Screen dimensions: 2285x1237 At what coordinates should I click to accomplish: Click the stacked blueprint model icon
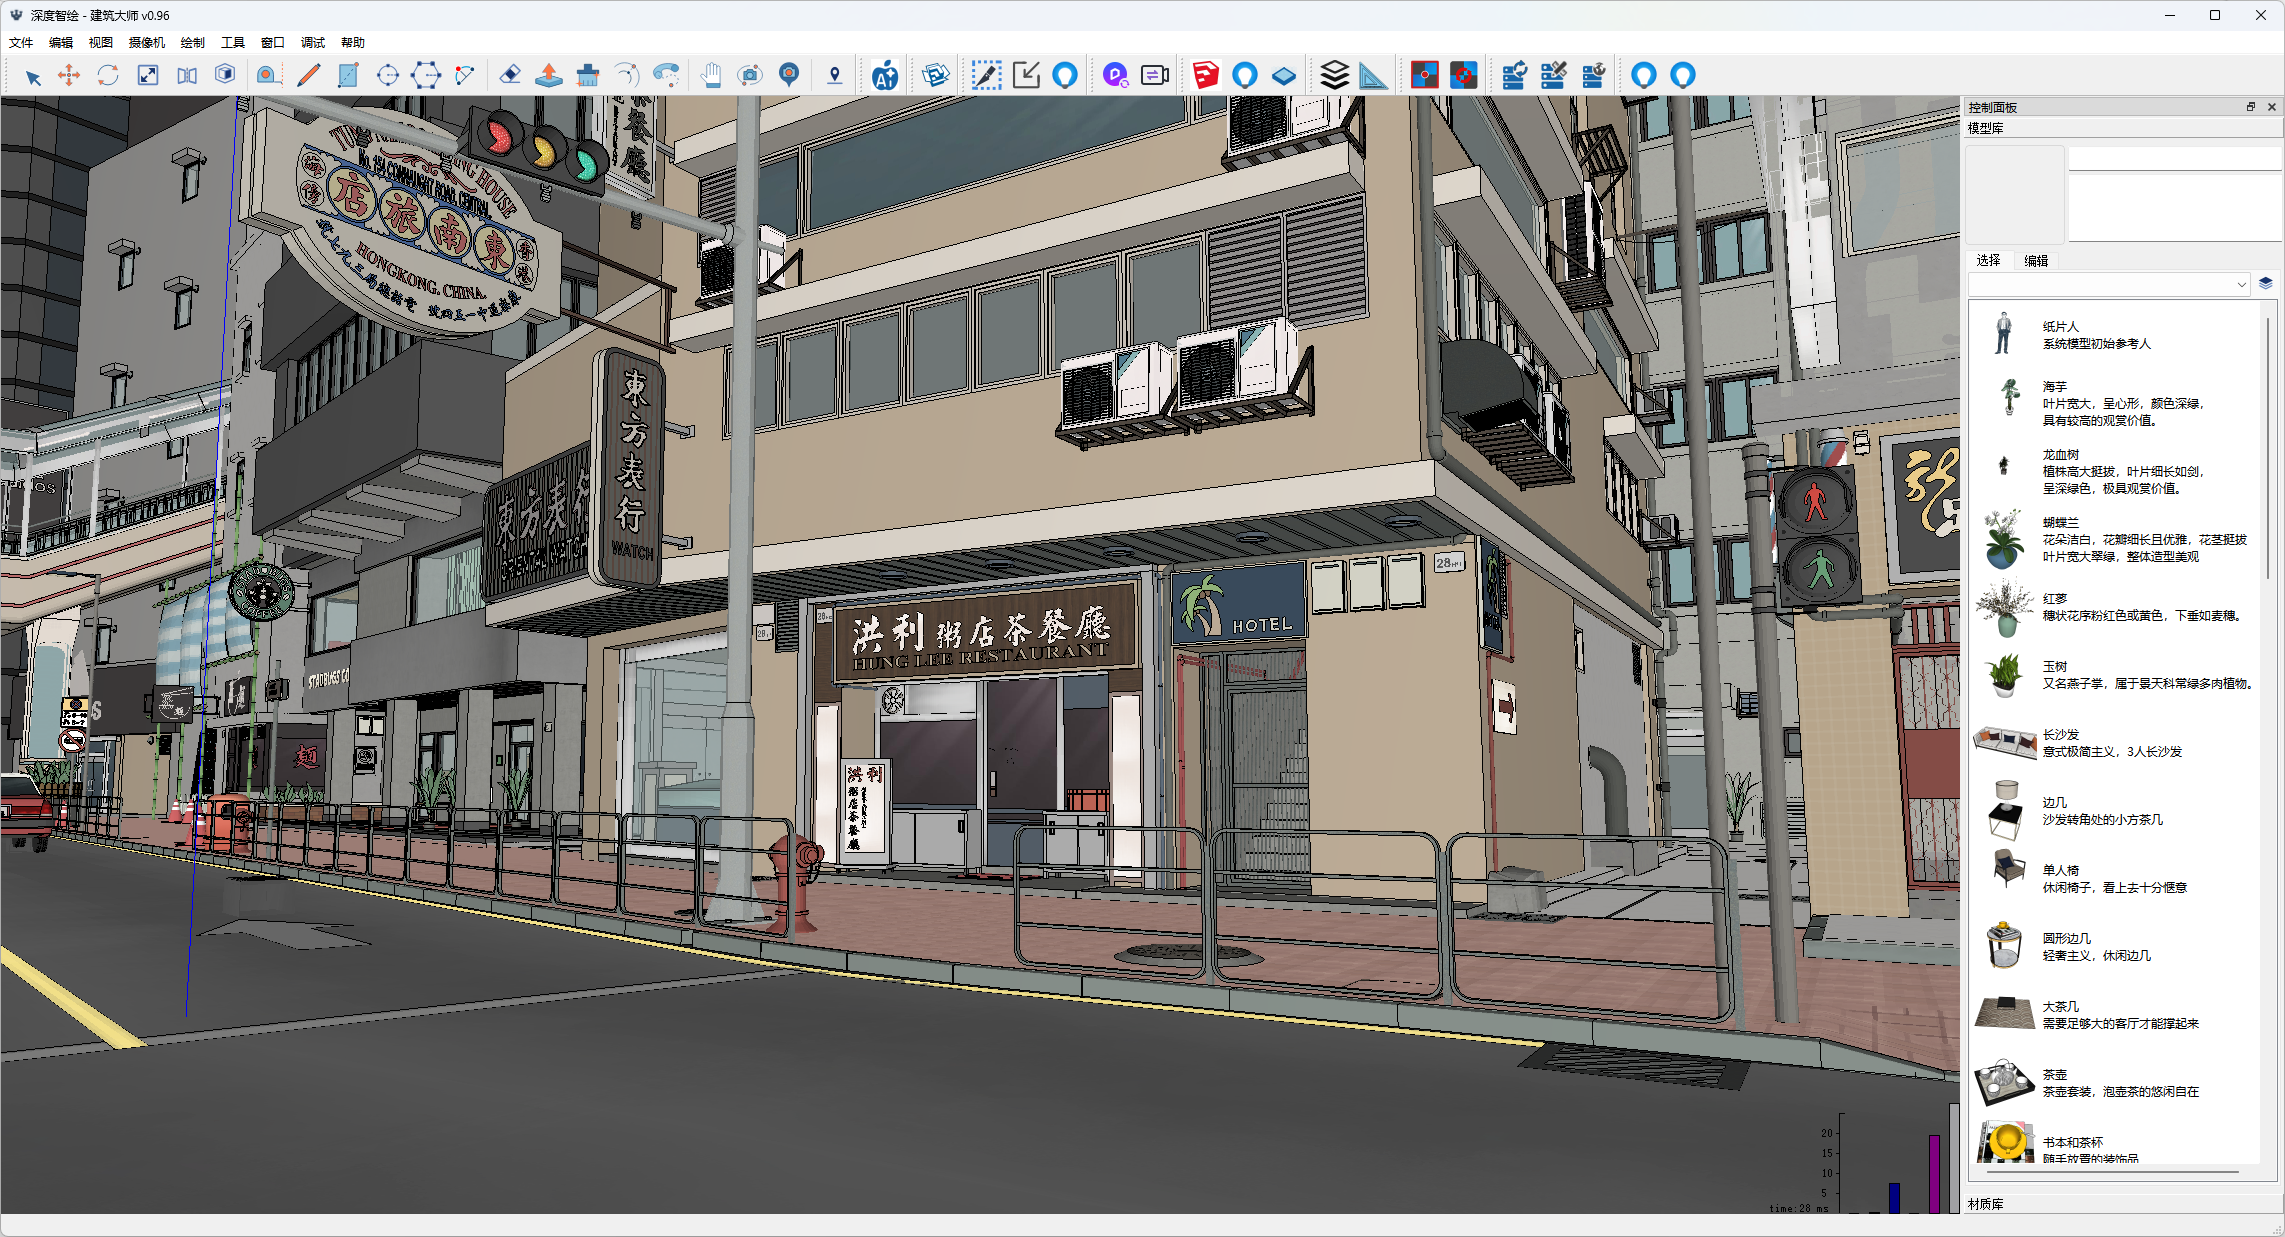[x=936, y=76]
